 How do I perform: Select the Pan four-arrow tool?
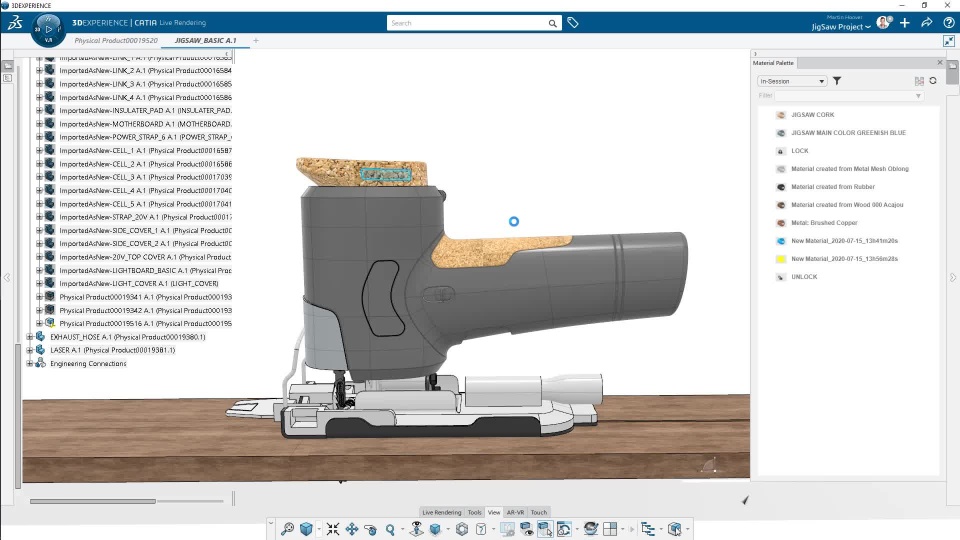coord(351,528)
